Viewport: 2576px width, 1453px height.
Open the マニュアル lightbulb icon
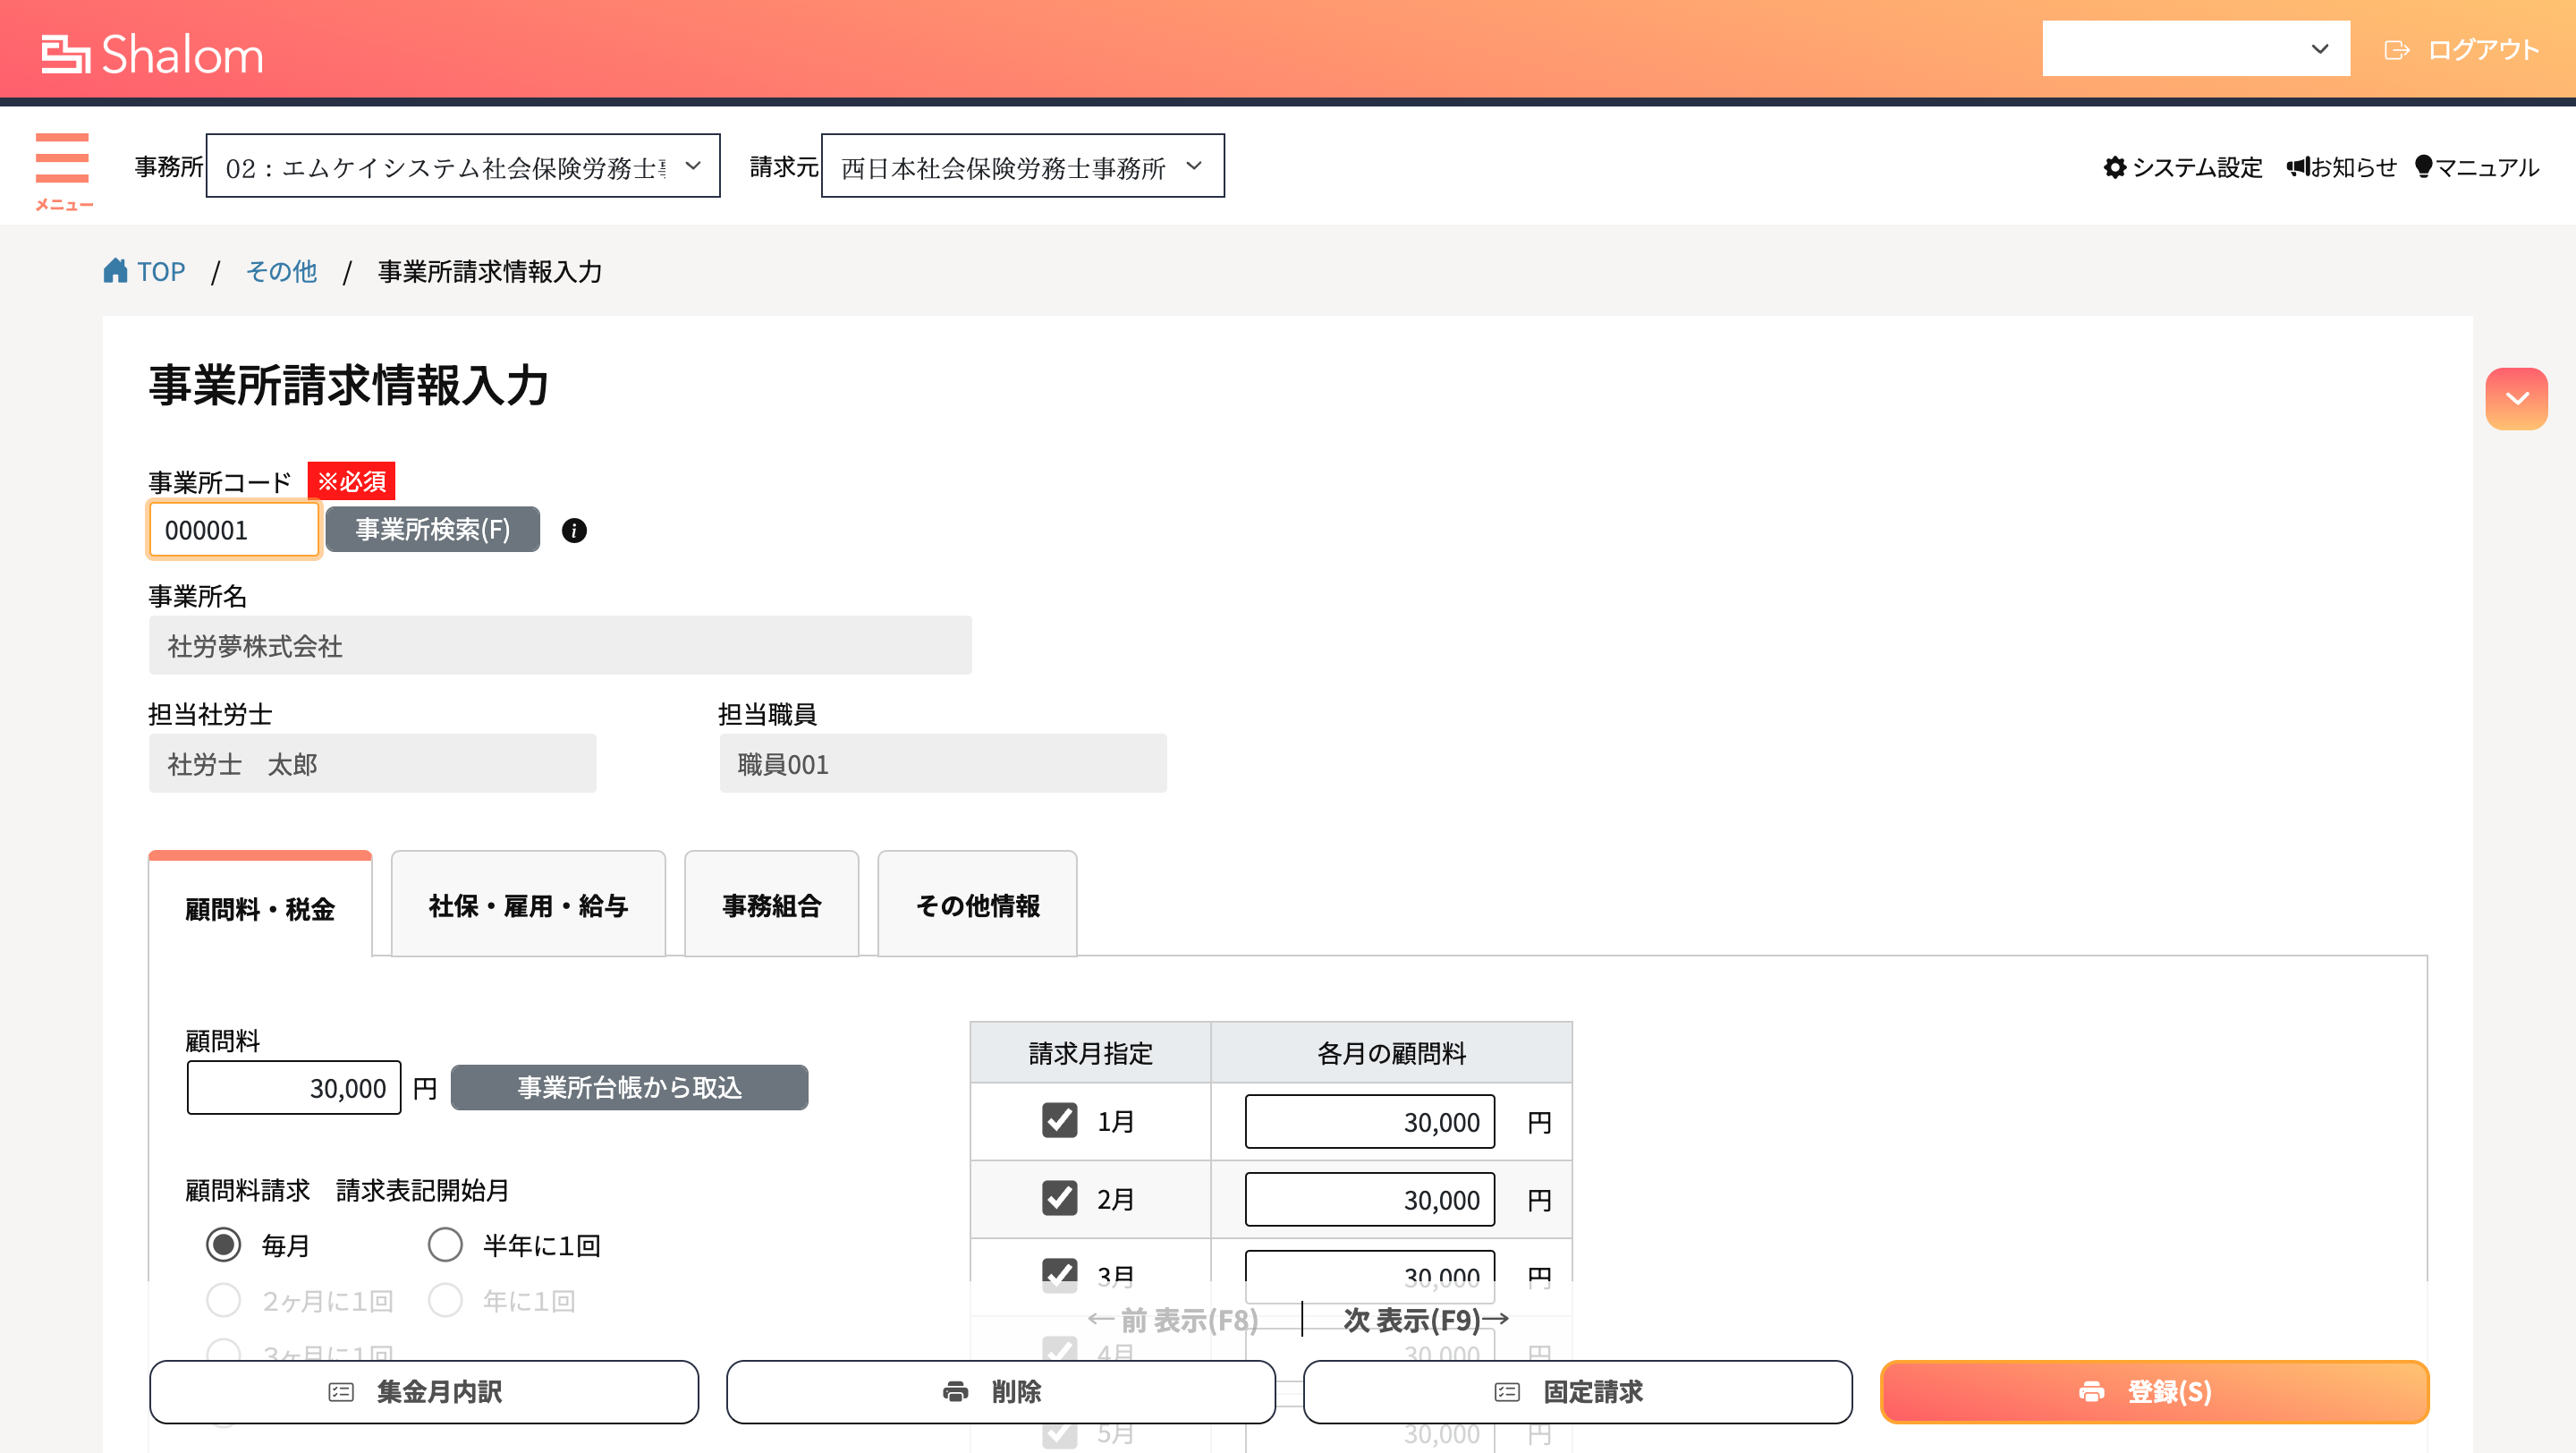(2423, 166)
